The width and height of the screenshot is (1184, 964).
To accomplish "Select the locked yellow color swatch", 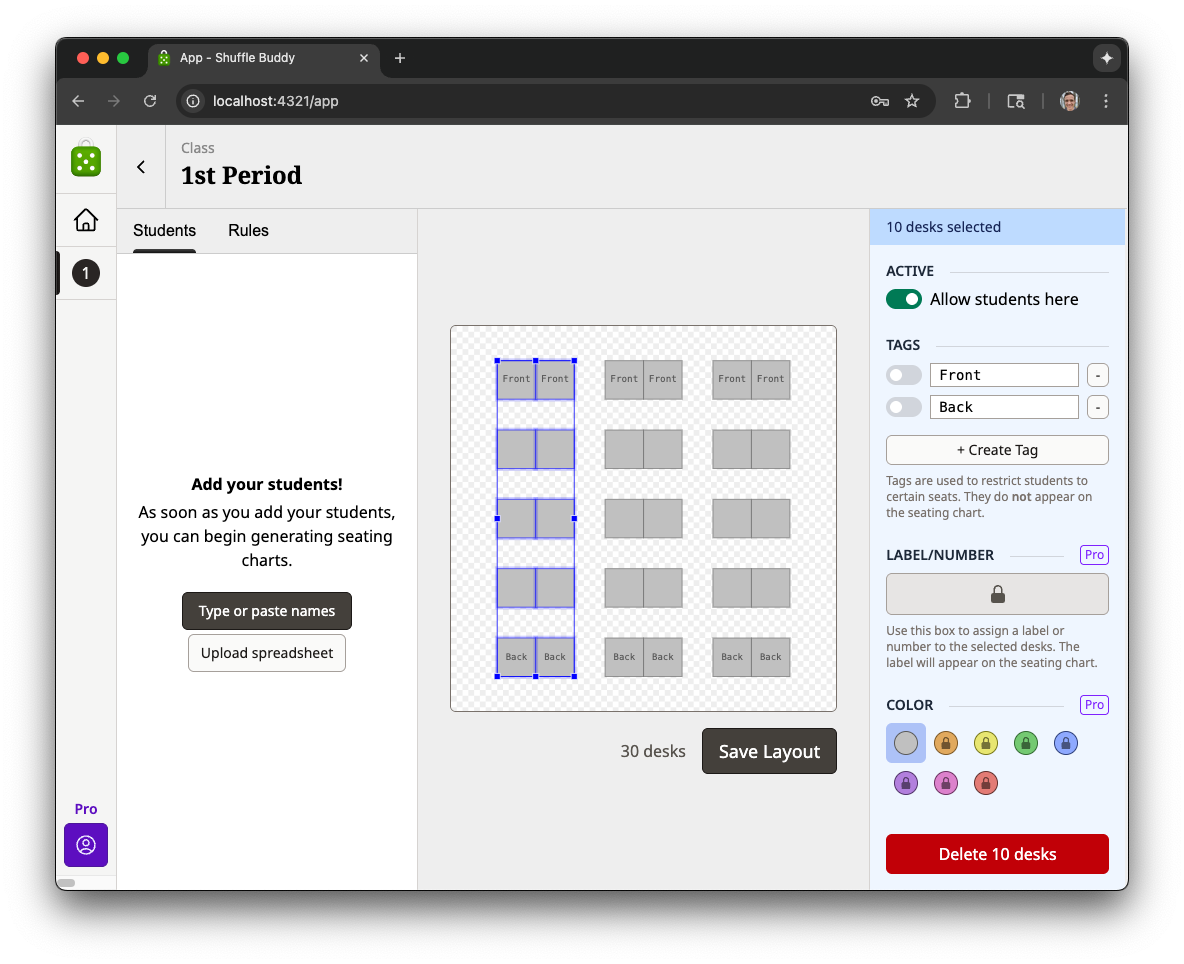I will (x=986, y=744).
